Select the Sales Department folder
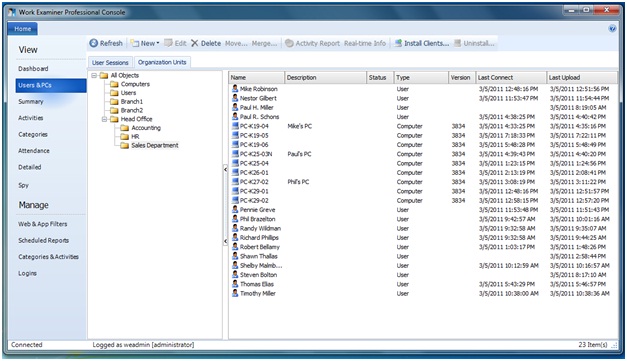This screenshot has width=627, height=361. tap(150, 146)
